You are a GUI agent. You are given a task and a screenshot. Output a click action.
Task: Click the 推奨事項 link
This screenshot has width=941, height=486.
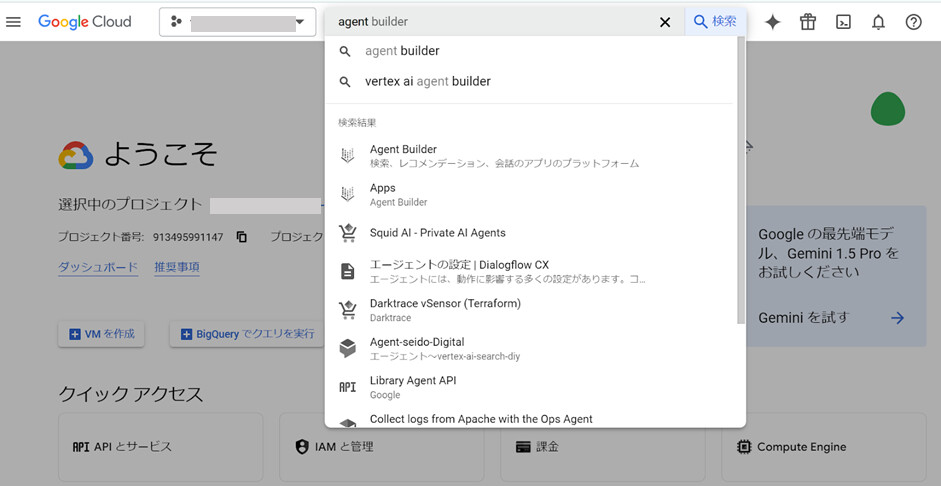176,267
